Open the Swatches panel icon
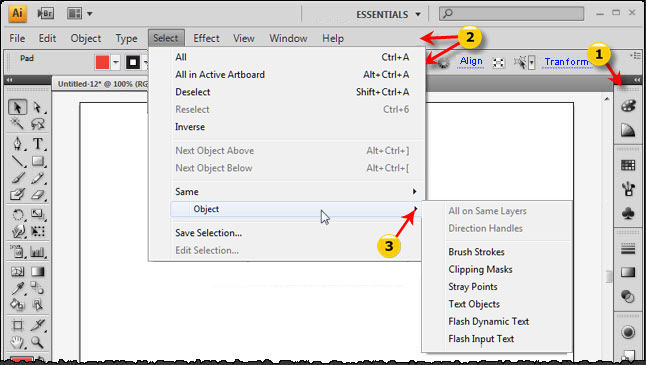 628,165
